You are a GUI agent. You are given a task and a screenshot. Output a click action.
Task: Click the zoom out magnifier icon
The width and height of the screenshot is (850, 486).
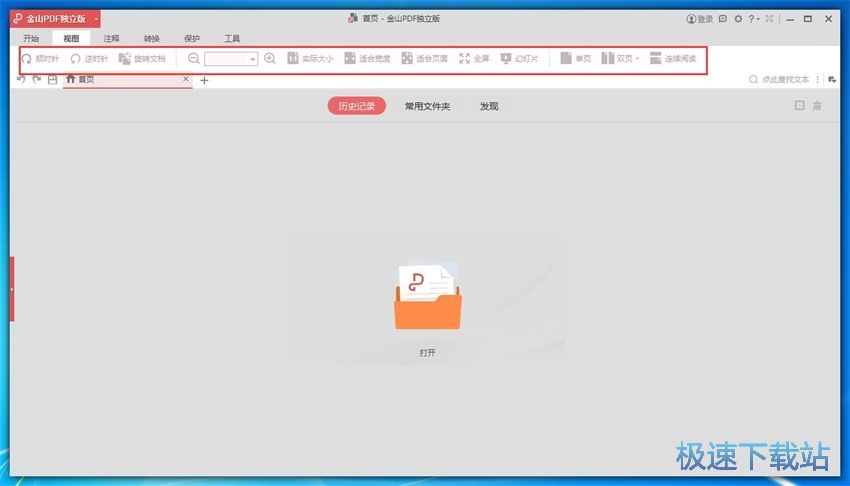click(194, 59)
